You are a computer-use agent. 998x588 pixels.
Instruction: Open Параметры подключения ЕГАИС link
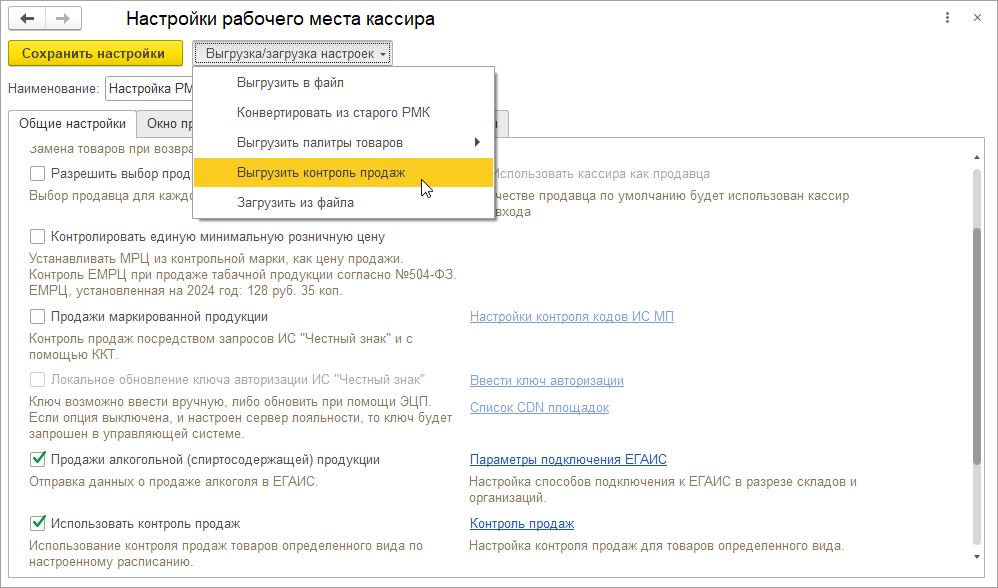pos(568,459)
